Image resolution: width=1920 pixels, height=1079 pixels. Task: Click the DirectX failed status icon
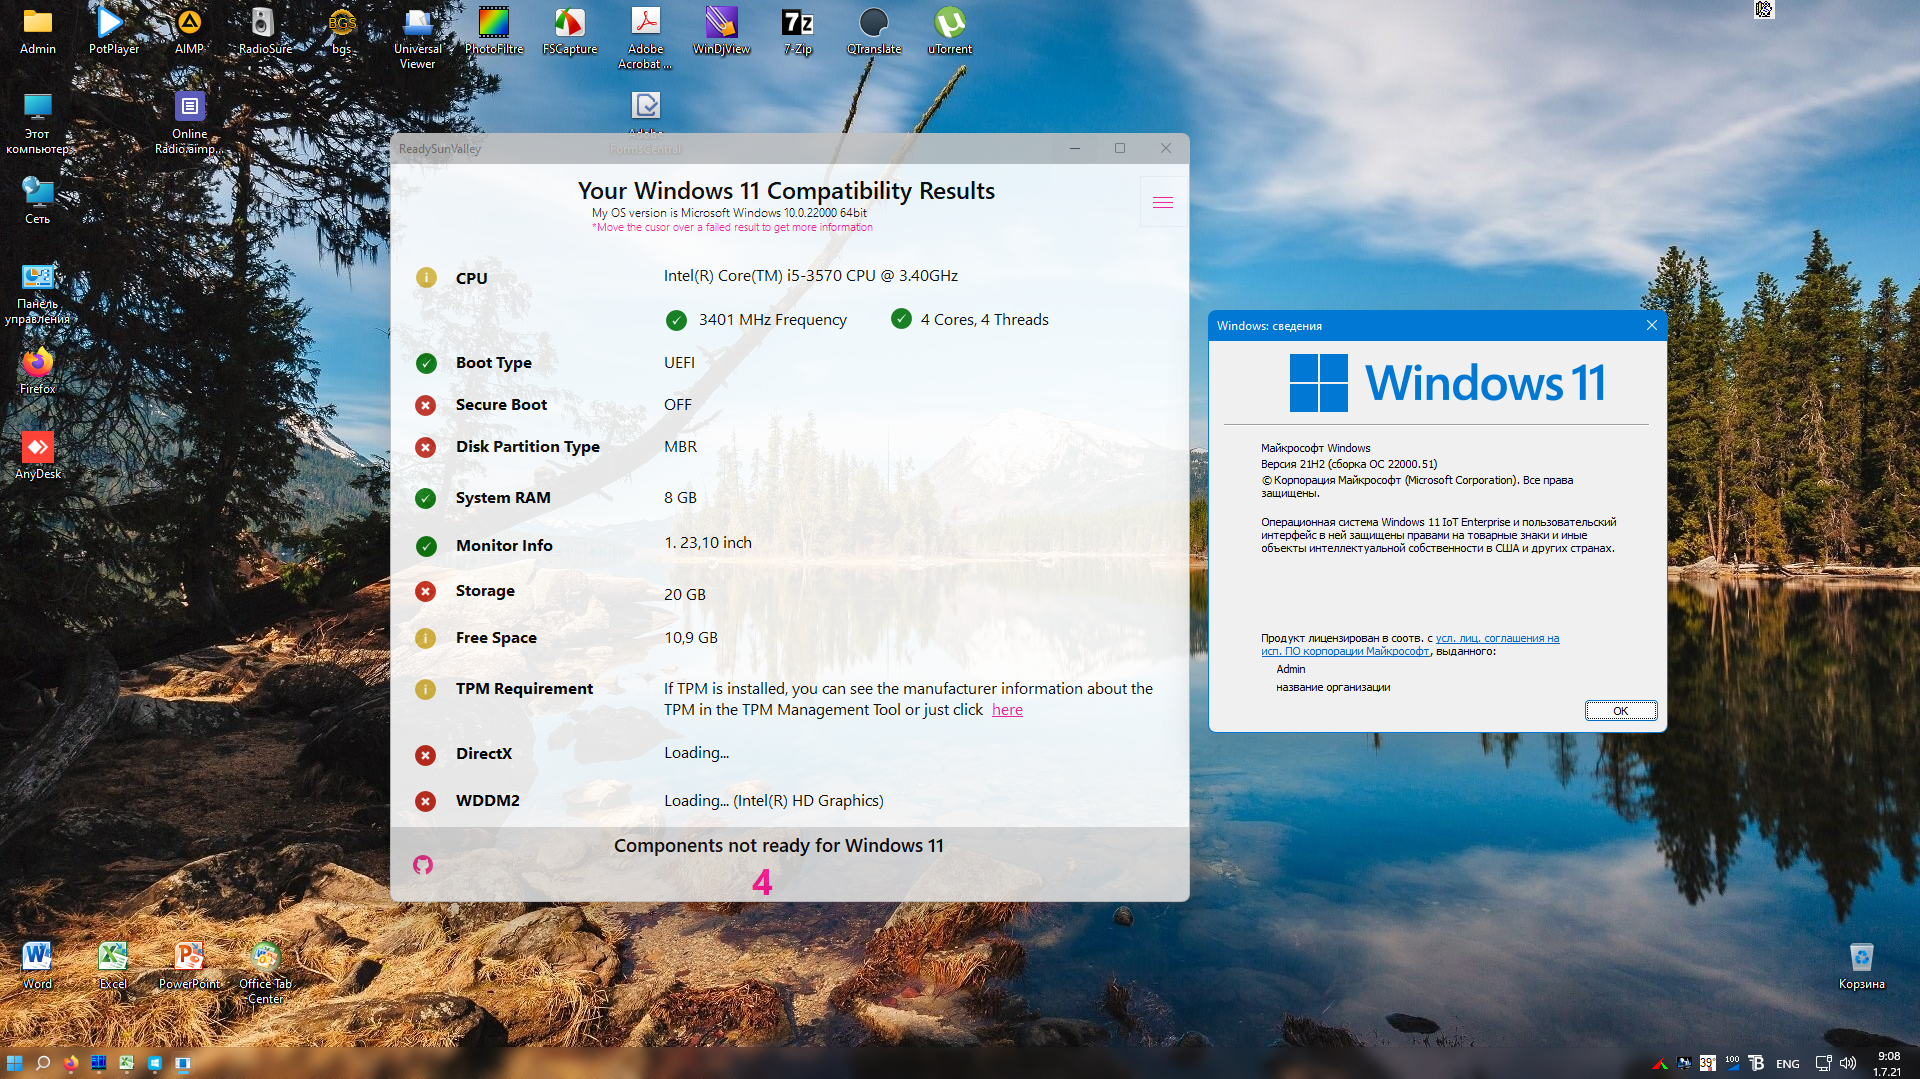426,755
